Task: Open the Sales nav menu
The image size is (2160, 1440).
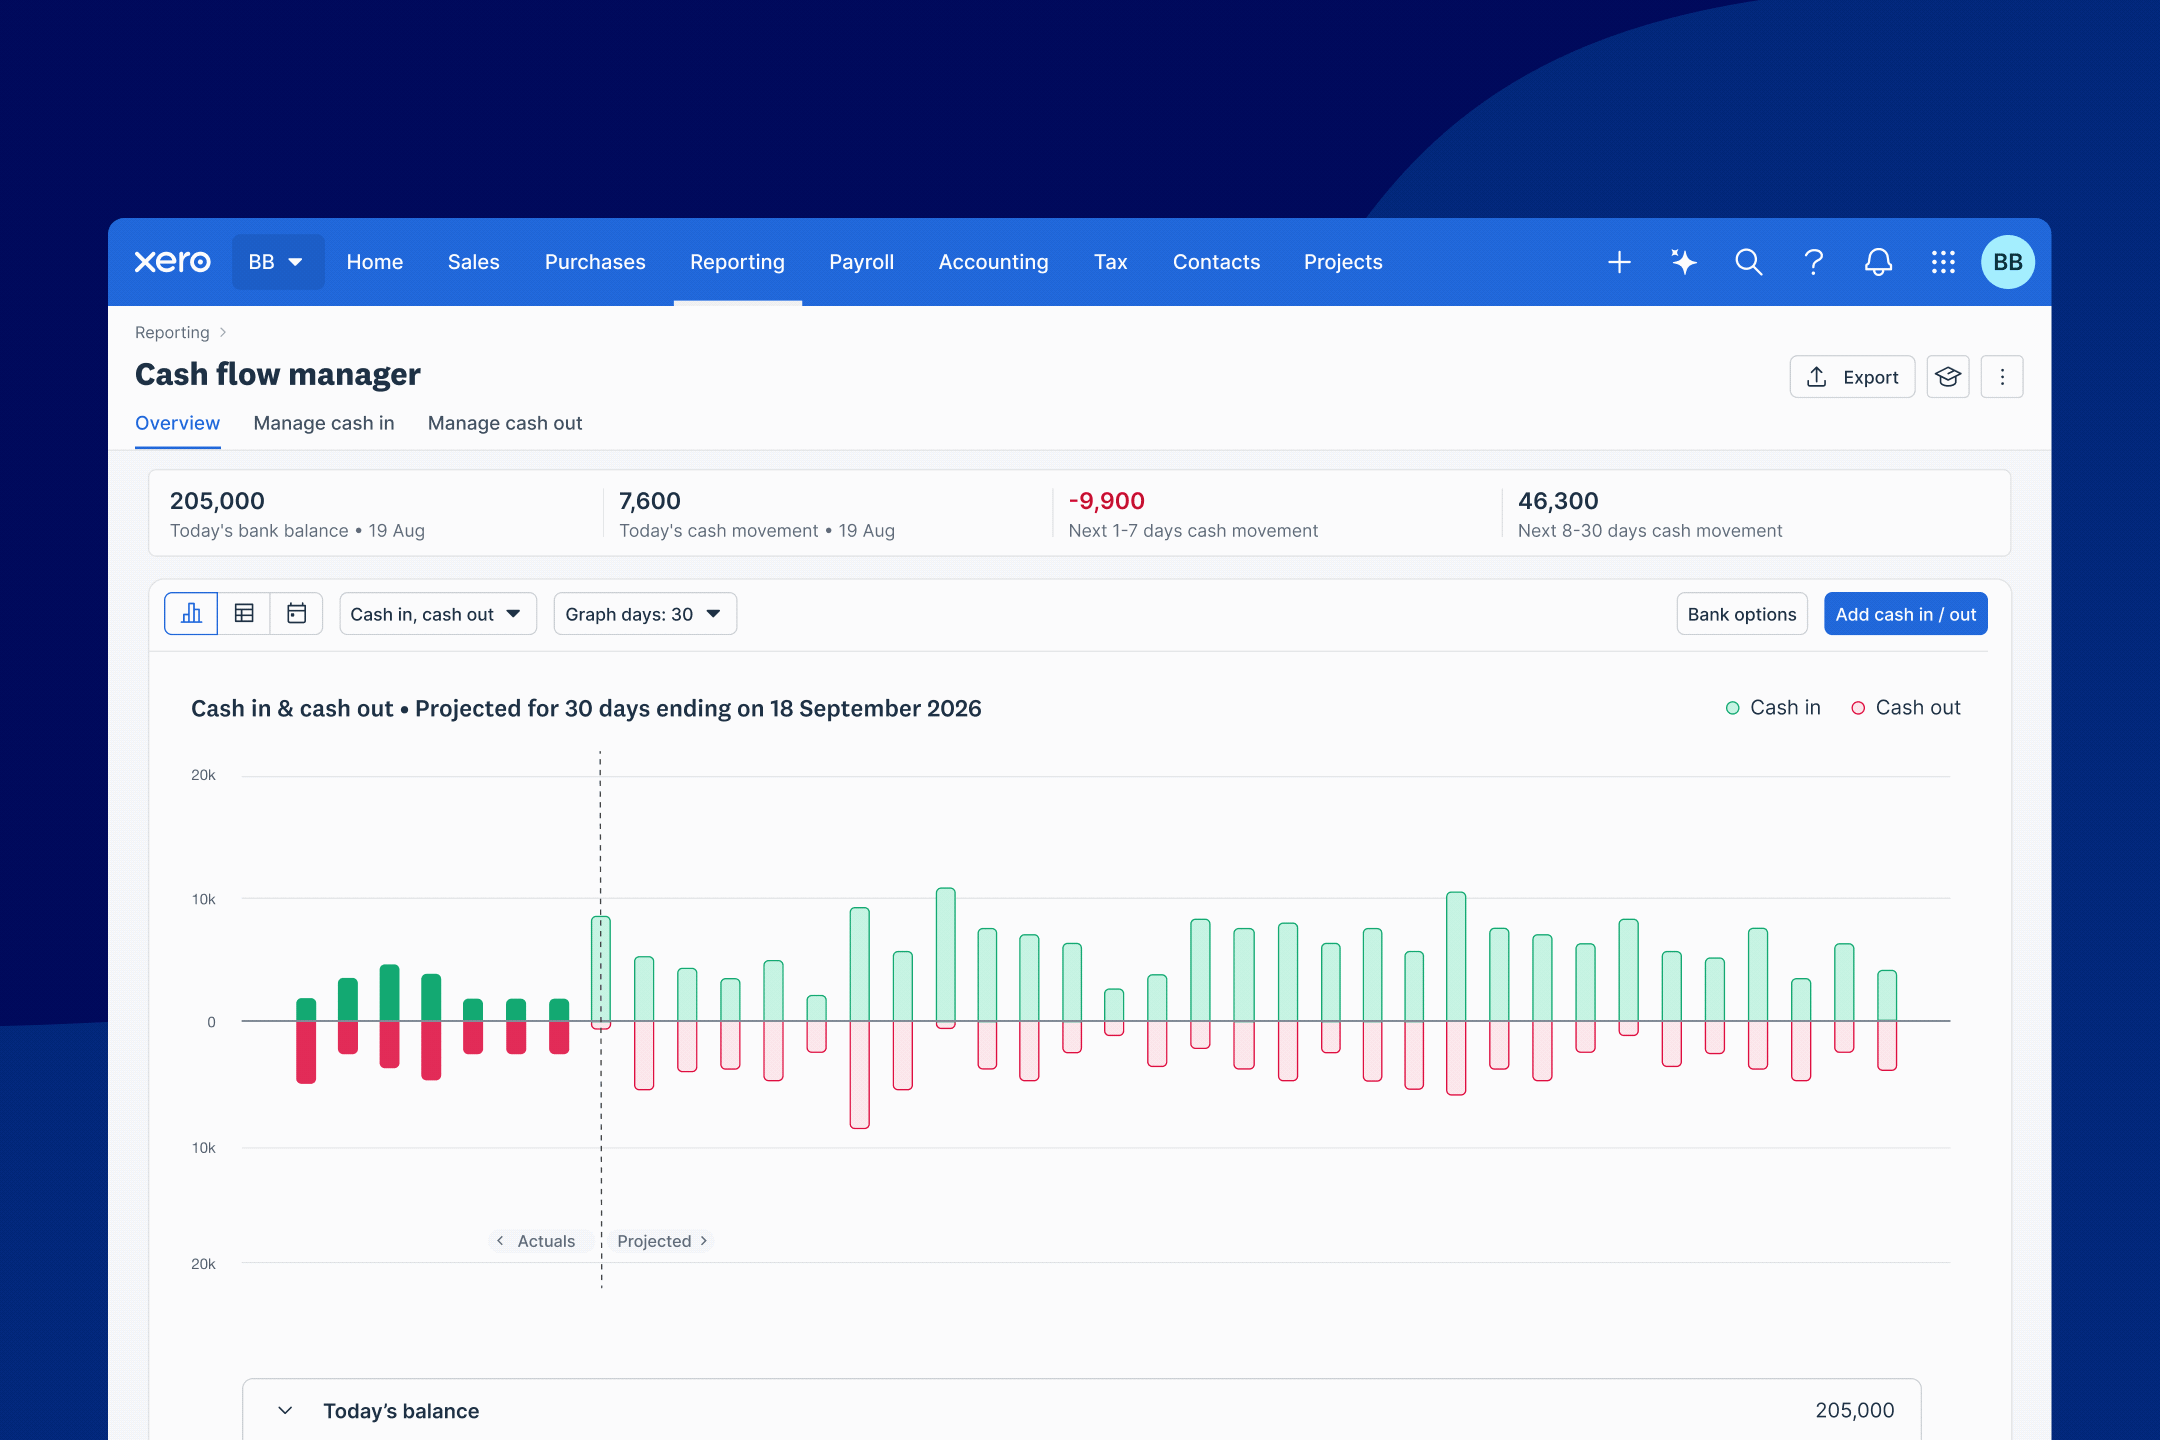Action: (473, 262)
